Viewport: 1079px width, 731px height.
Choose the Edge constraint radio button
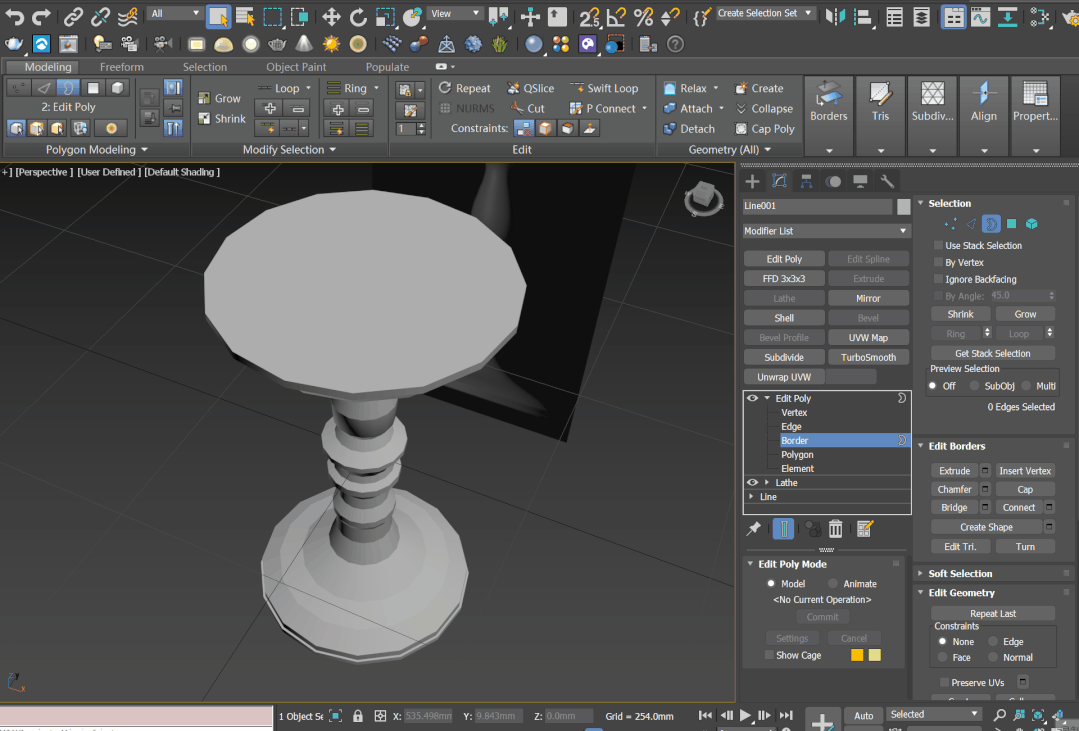pyautogui.click(x=993, y=641)
